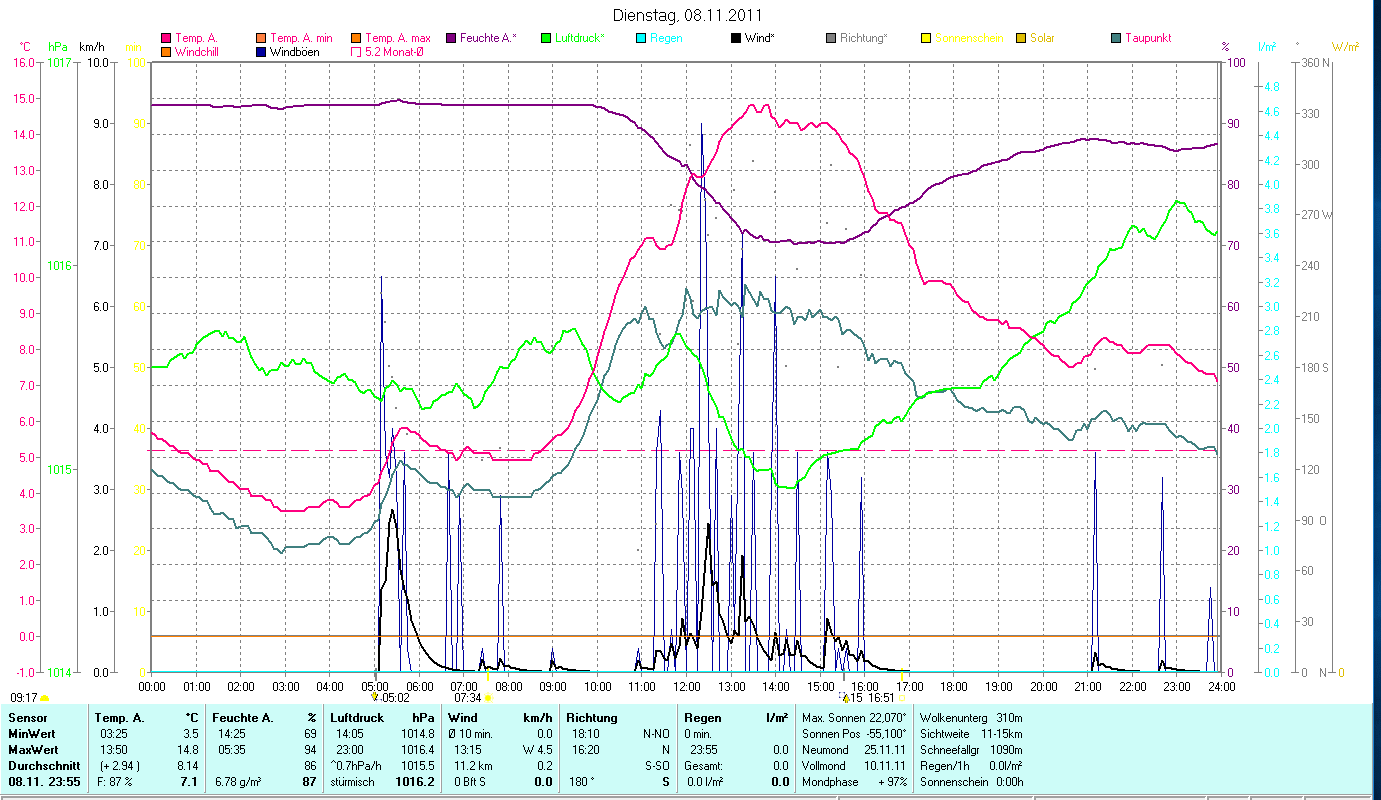Click the purple Feuchte A.* legend swatch
This screenshot has height=800, width=1381.
click(x=450, y=38)
